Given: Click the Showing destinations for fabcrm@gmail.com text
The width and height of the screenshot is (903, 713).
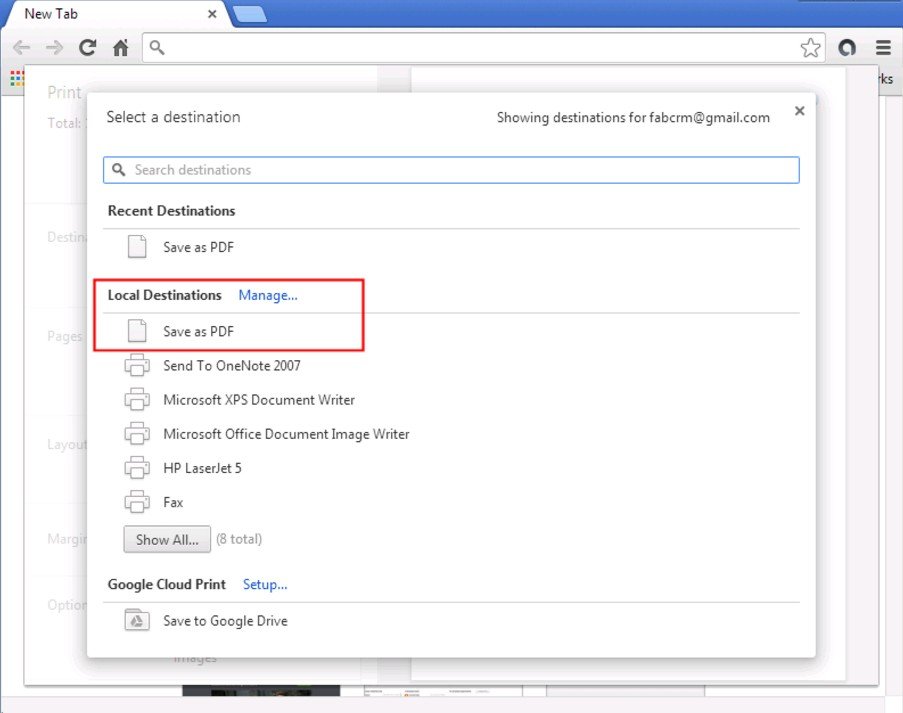Looking at the screenshot, I should pyautogui.click(x=633, y=117).
